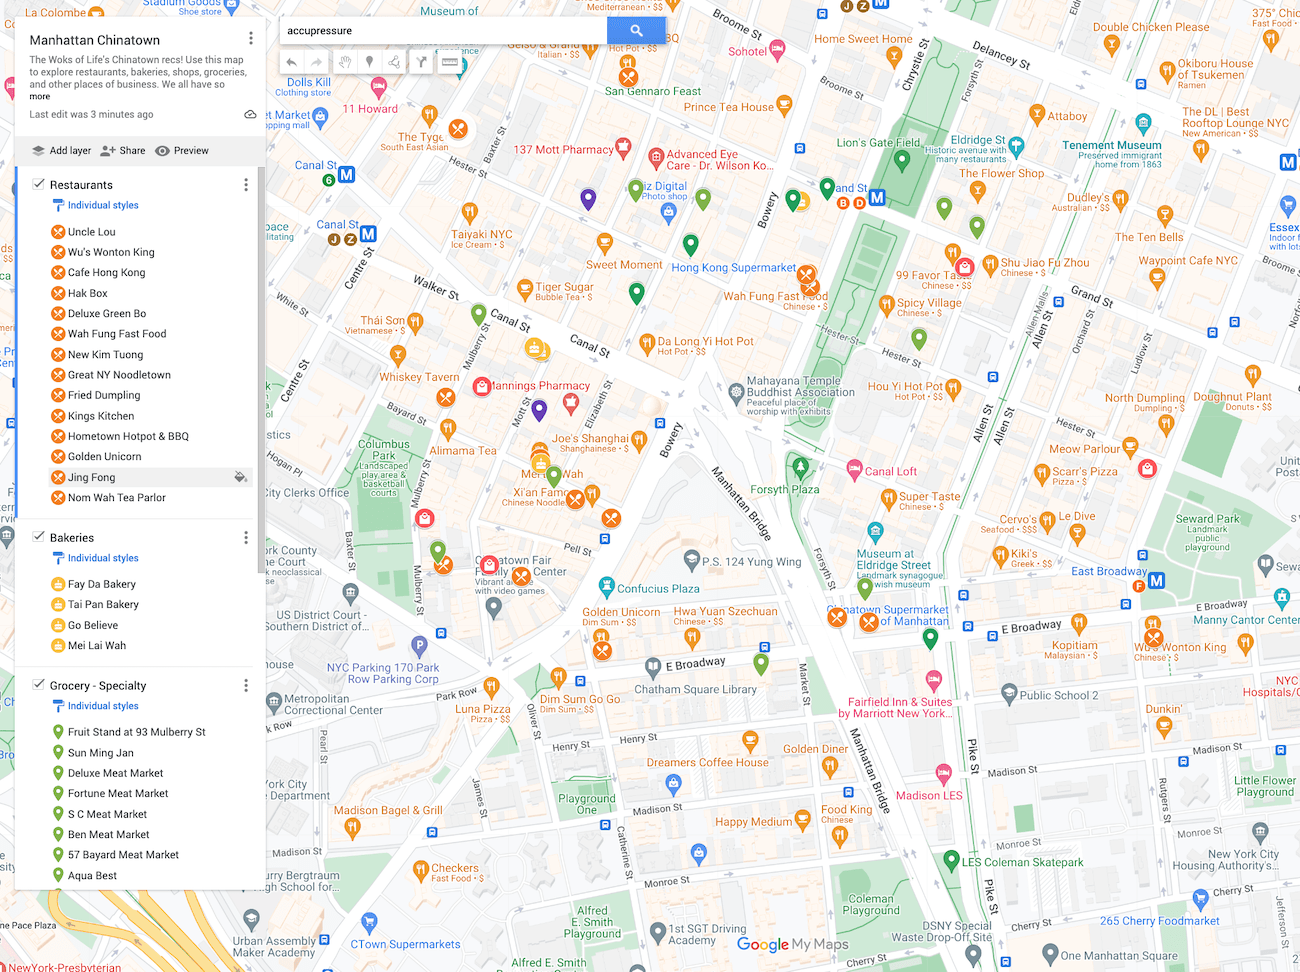Select Tai Pan Bakery list entry

click(x=103, y=604)
